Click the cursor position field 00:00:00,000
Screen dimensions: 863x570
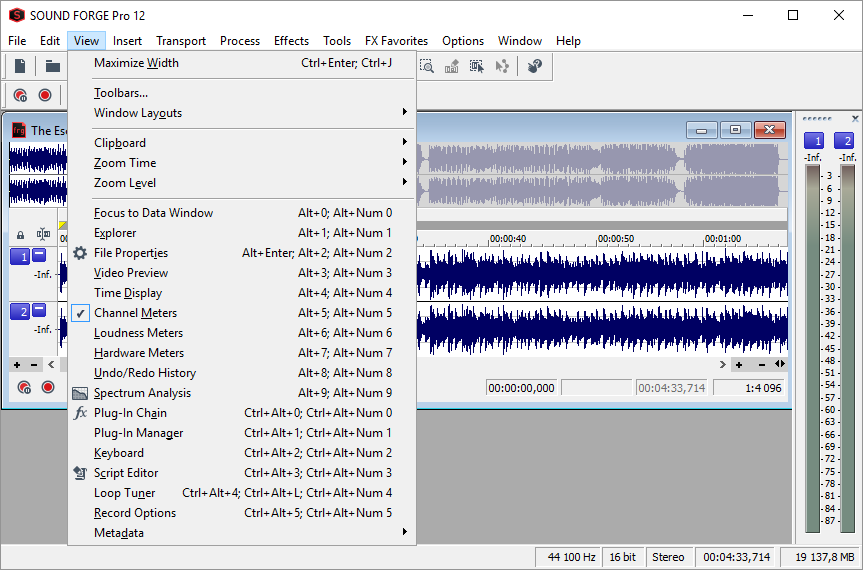coord(521,388)
